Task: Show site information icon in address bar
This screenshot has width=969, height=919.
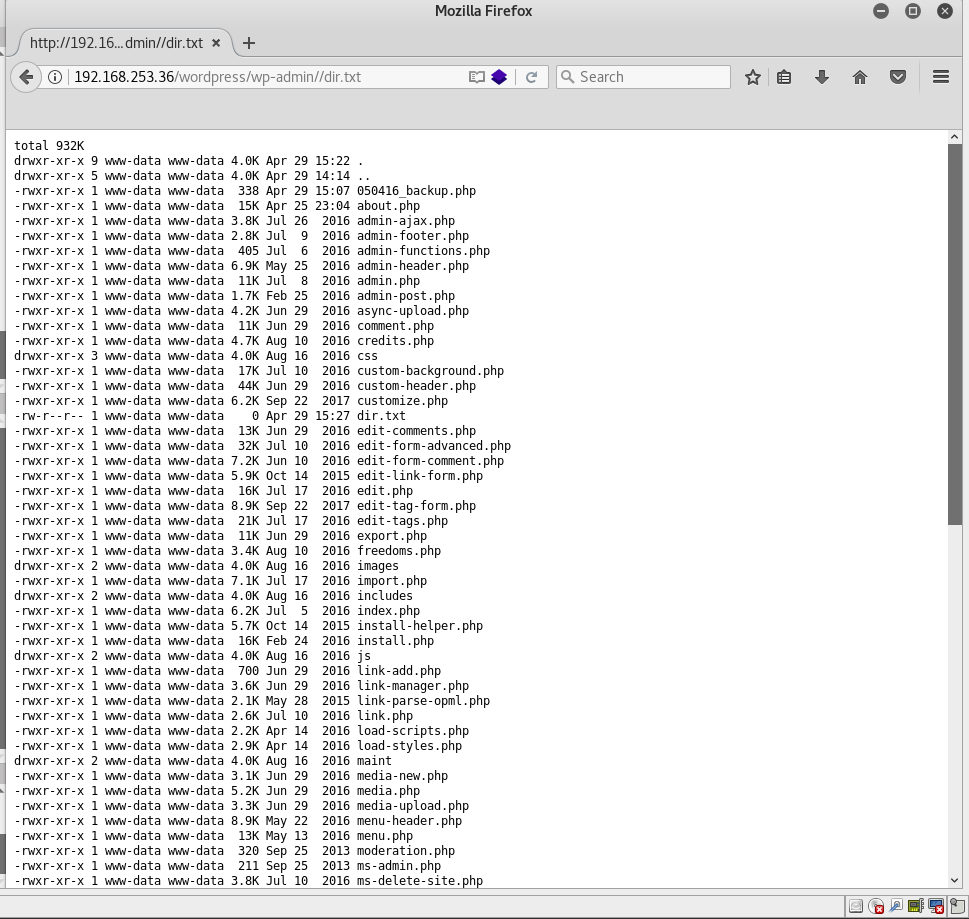Action: click(x=55, y=77)
